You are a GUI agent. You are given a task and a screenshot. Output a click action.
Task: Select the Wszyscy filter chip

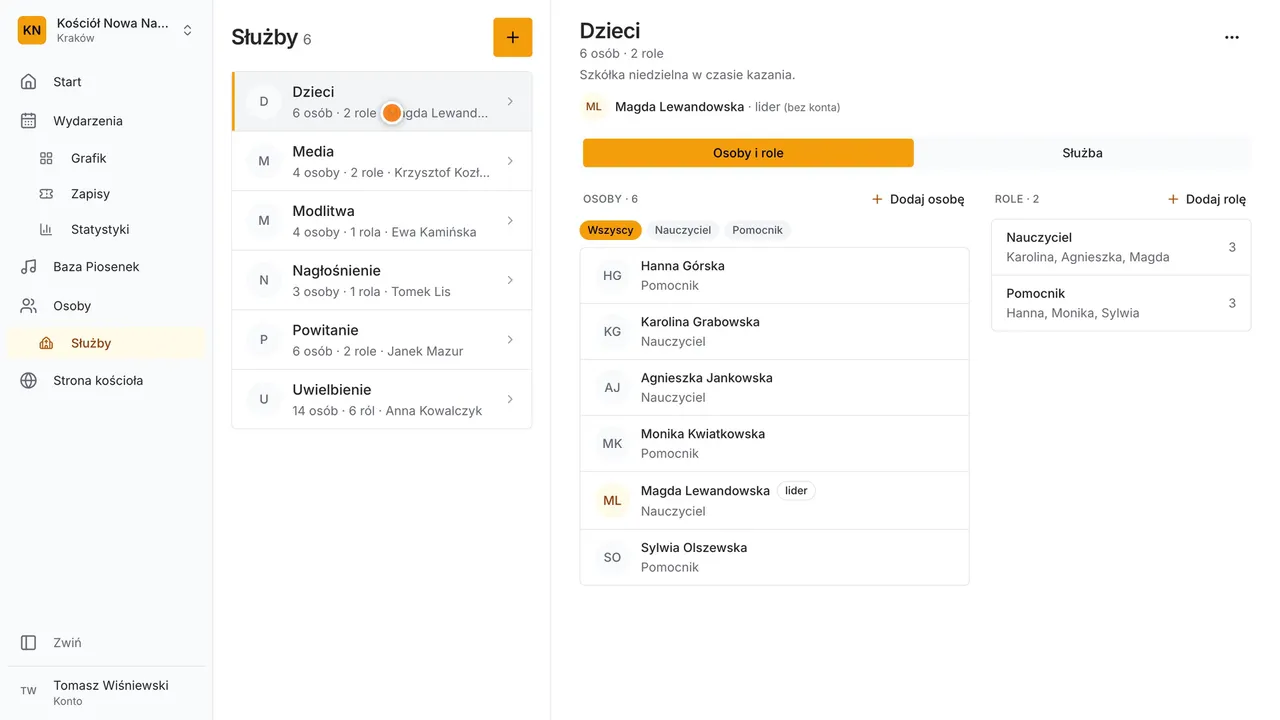point(610,230)
